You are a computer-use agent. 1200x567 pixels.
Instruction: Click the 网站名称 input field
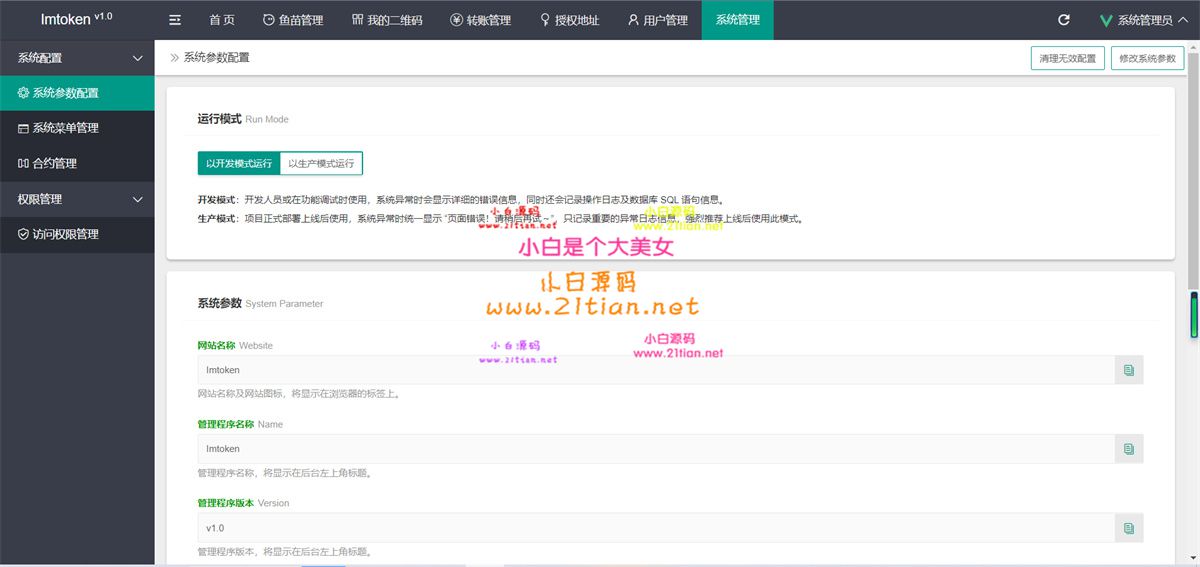pos(656,370)
